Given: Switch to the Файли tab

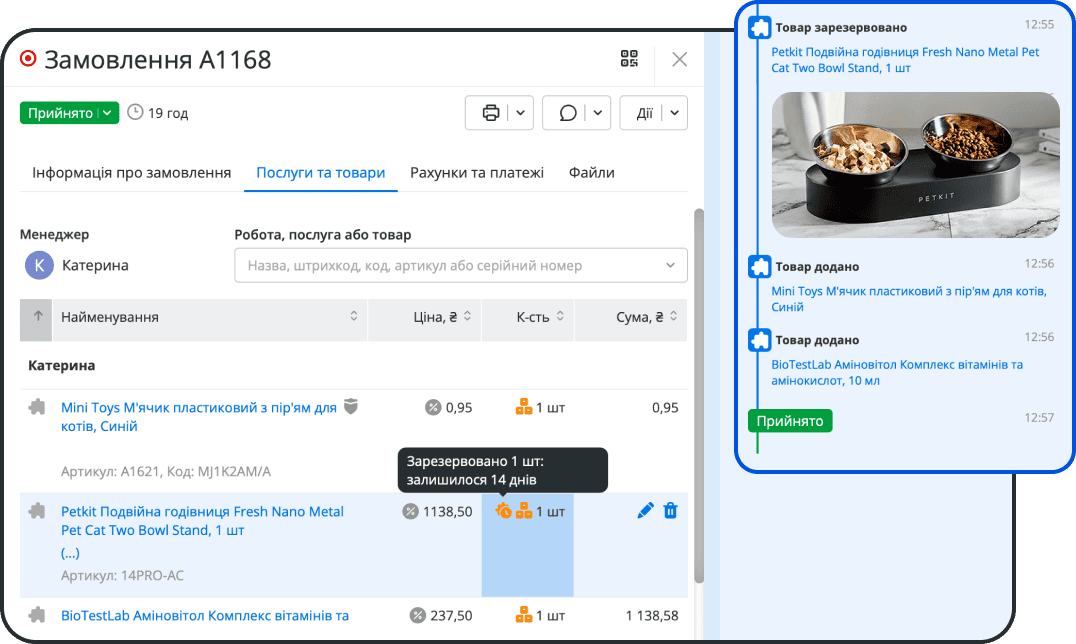Looking at the screenshot, I should [x=591, y=173].
